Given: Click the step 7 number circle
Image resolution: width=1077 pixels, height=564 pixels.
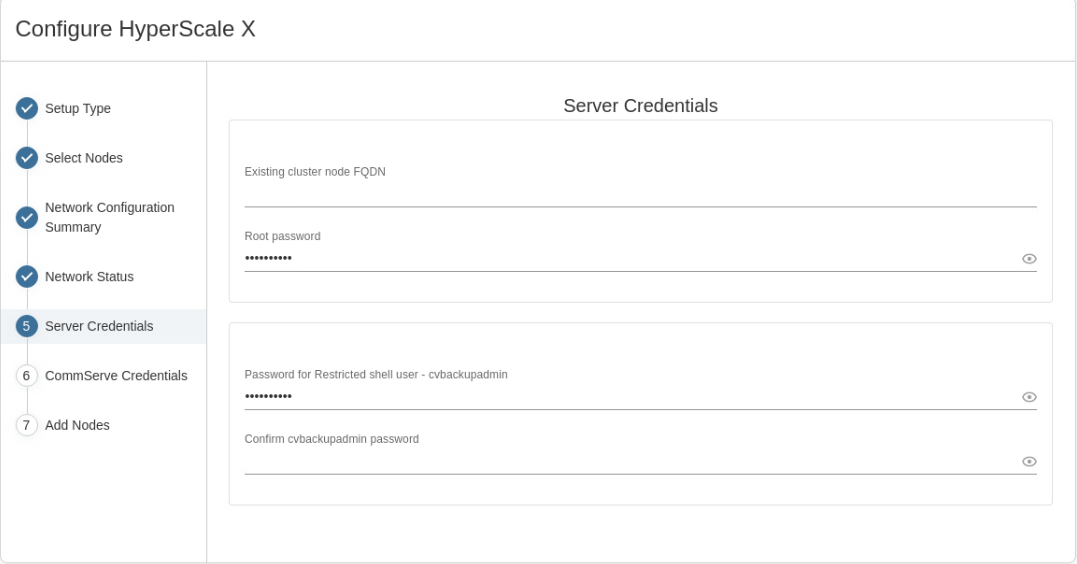Looking at the screenshot, I should point(27,425).
